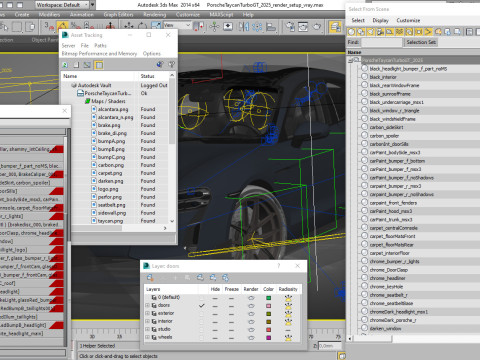Click the teapot Render Production icon
480x360 pixels.
(x=317, y=26)
